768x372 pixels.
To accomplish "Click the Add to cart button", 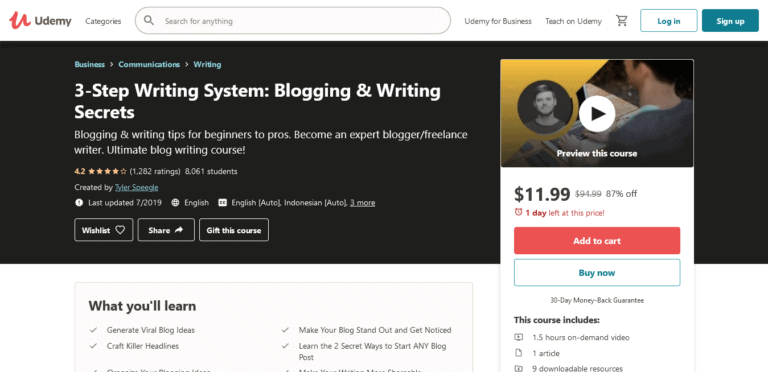I will 597,240.
